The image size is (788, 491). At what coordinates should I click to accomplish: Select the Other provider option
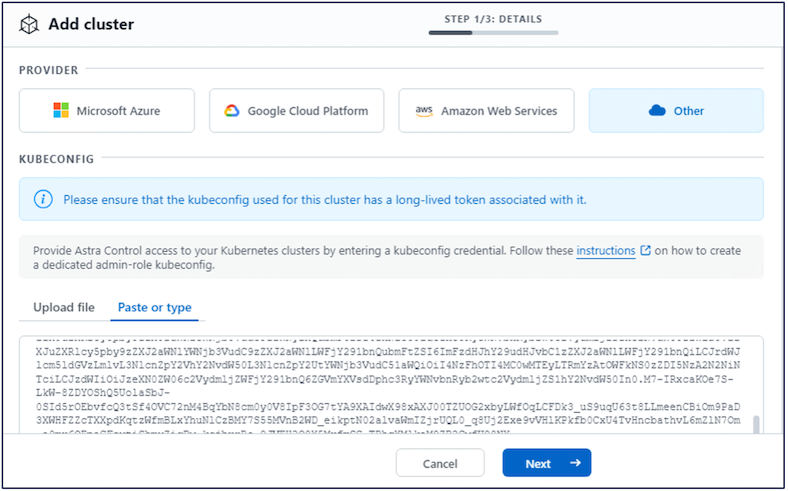coord(676,111)
